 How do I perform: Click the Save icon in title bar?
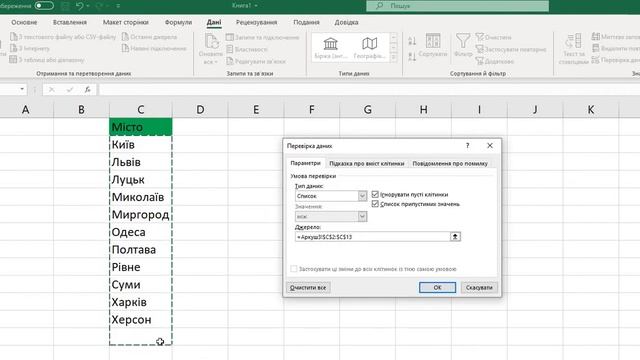click(65, 6)
